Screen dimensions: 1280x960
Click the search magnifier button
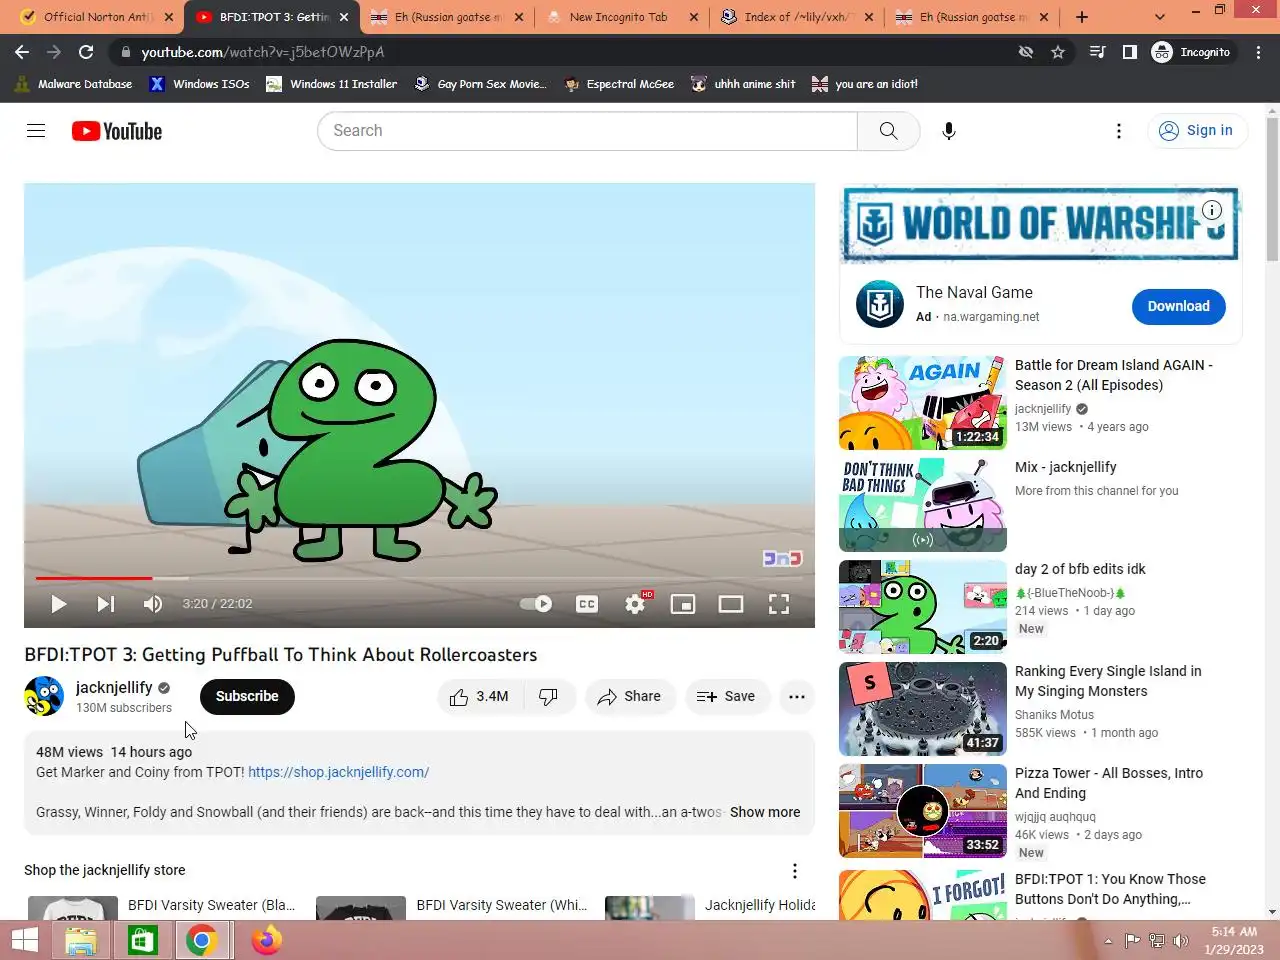click(888, 131)
